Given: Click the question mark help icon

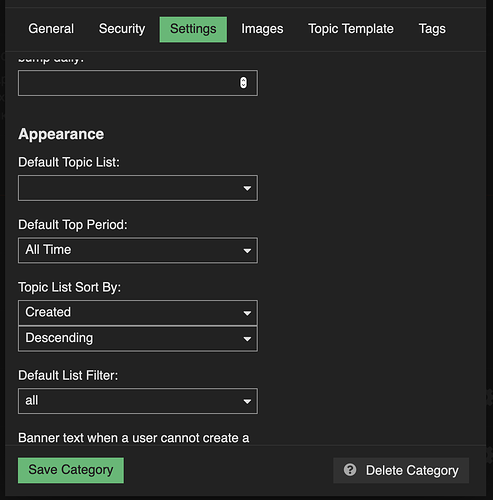Looking at the screenshot, I should tap(350, 470).
